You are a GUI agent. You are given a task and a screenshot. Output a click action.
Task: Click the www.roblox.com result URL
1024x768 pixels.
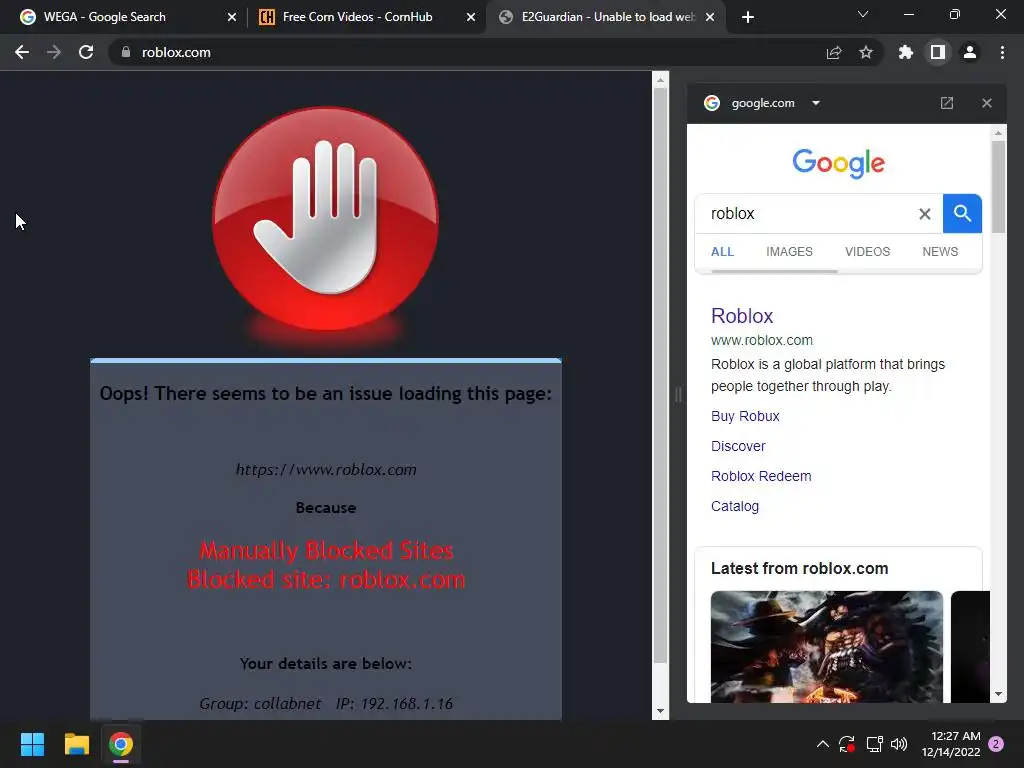point(761,340)
